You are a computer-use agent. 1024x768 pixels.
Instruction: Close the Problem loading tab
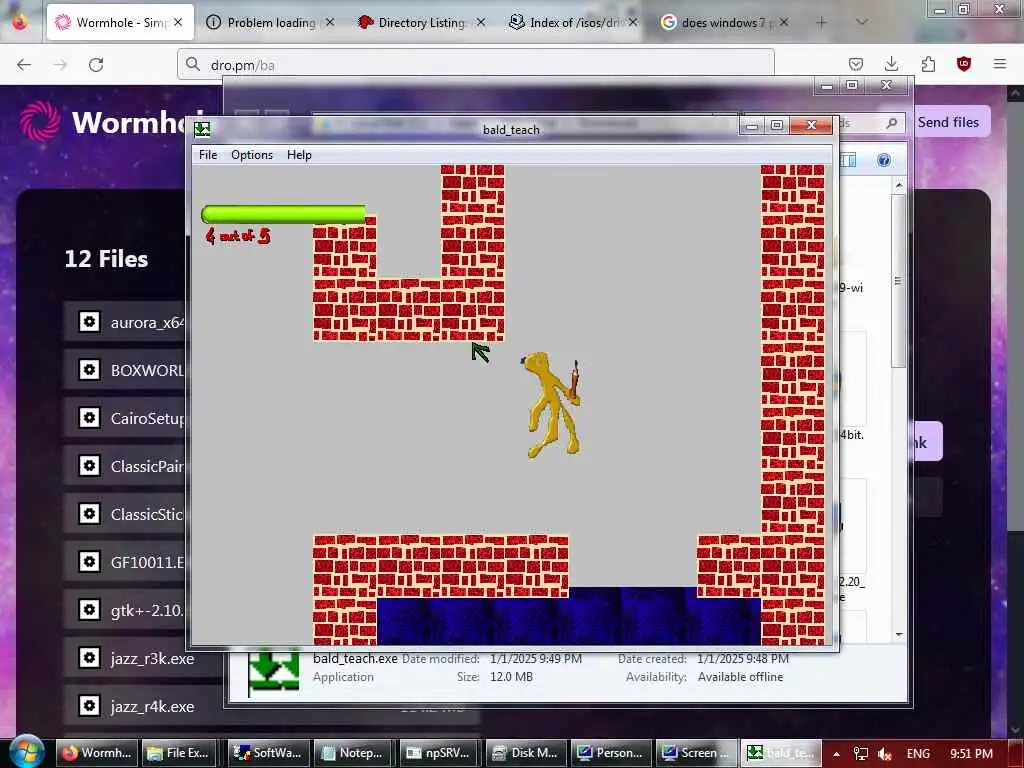coord(330,22)
